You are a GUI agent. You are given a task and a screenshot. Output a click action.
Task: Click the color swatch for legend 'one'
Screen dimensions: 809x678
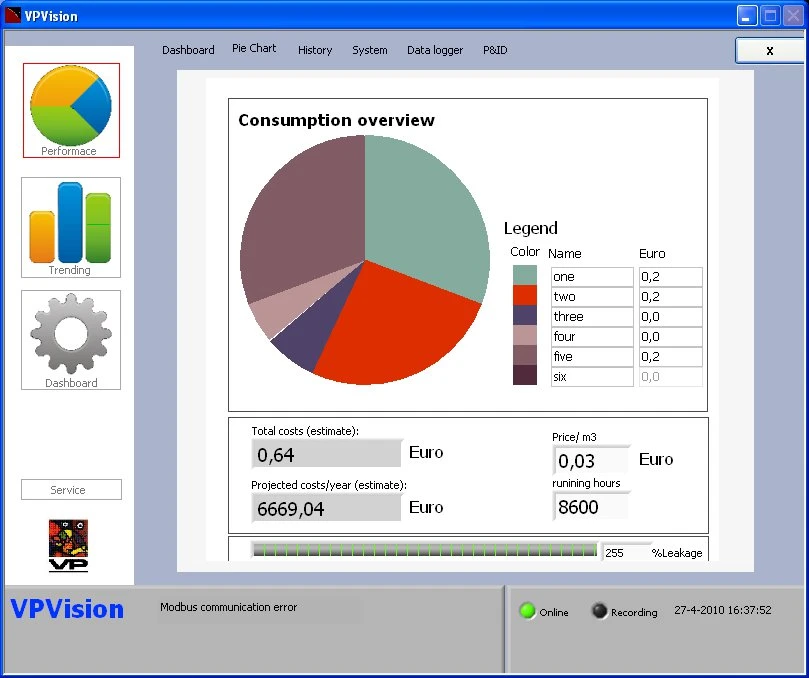(x=525, y=276)
